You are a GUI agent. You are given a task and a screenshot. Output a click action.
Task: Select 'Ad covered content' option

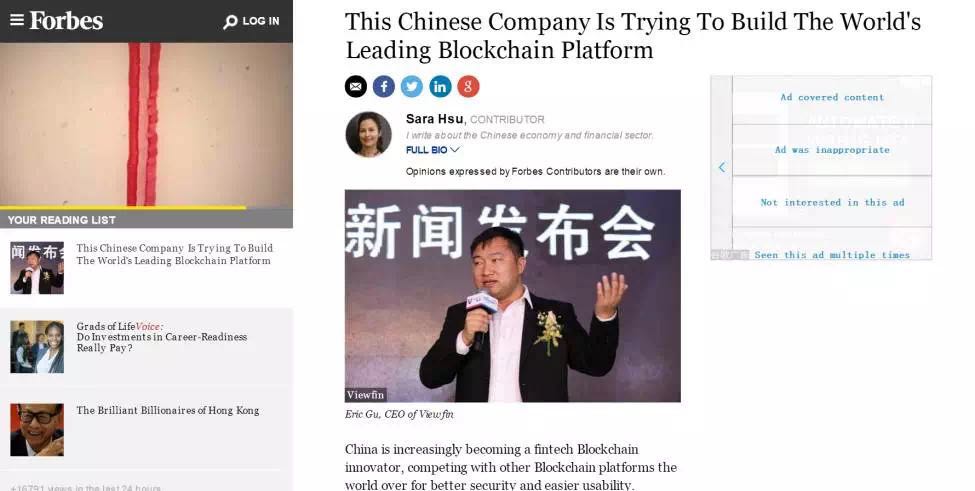pyautogui.click(x=832, y=98)
